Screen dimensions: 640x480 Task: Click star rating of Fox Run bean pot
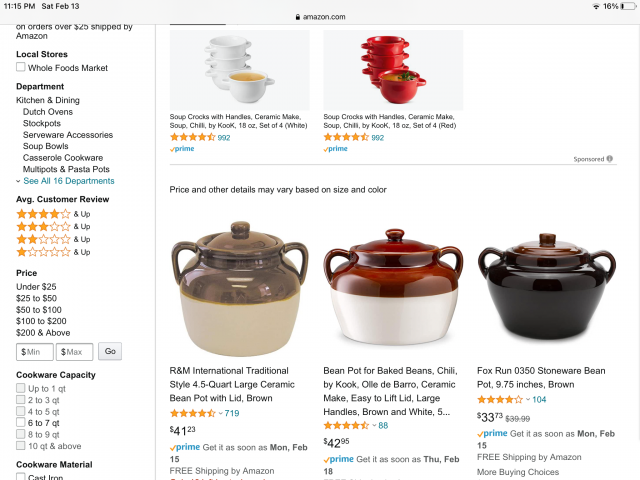[499, 399]
